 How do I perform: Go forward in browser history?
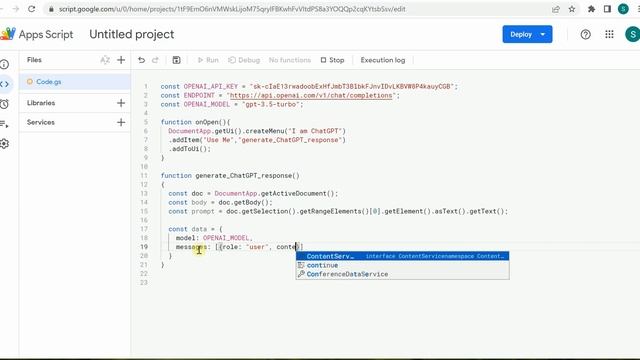tap(16, 9)
